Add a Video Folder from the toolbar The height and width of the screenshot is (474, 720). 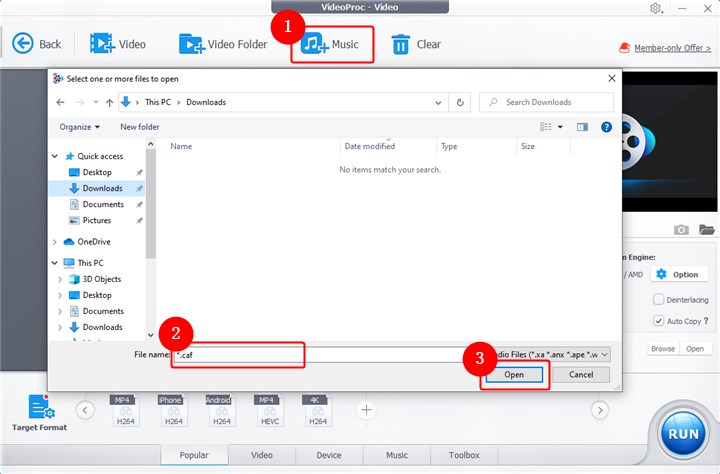point(223,44)
